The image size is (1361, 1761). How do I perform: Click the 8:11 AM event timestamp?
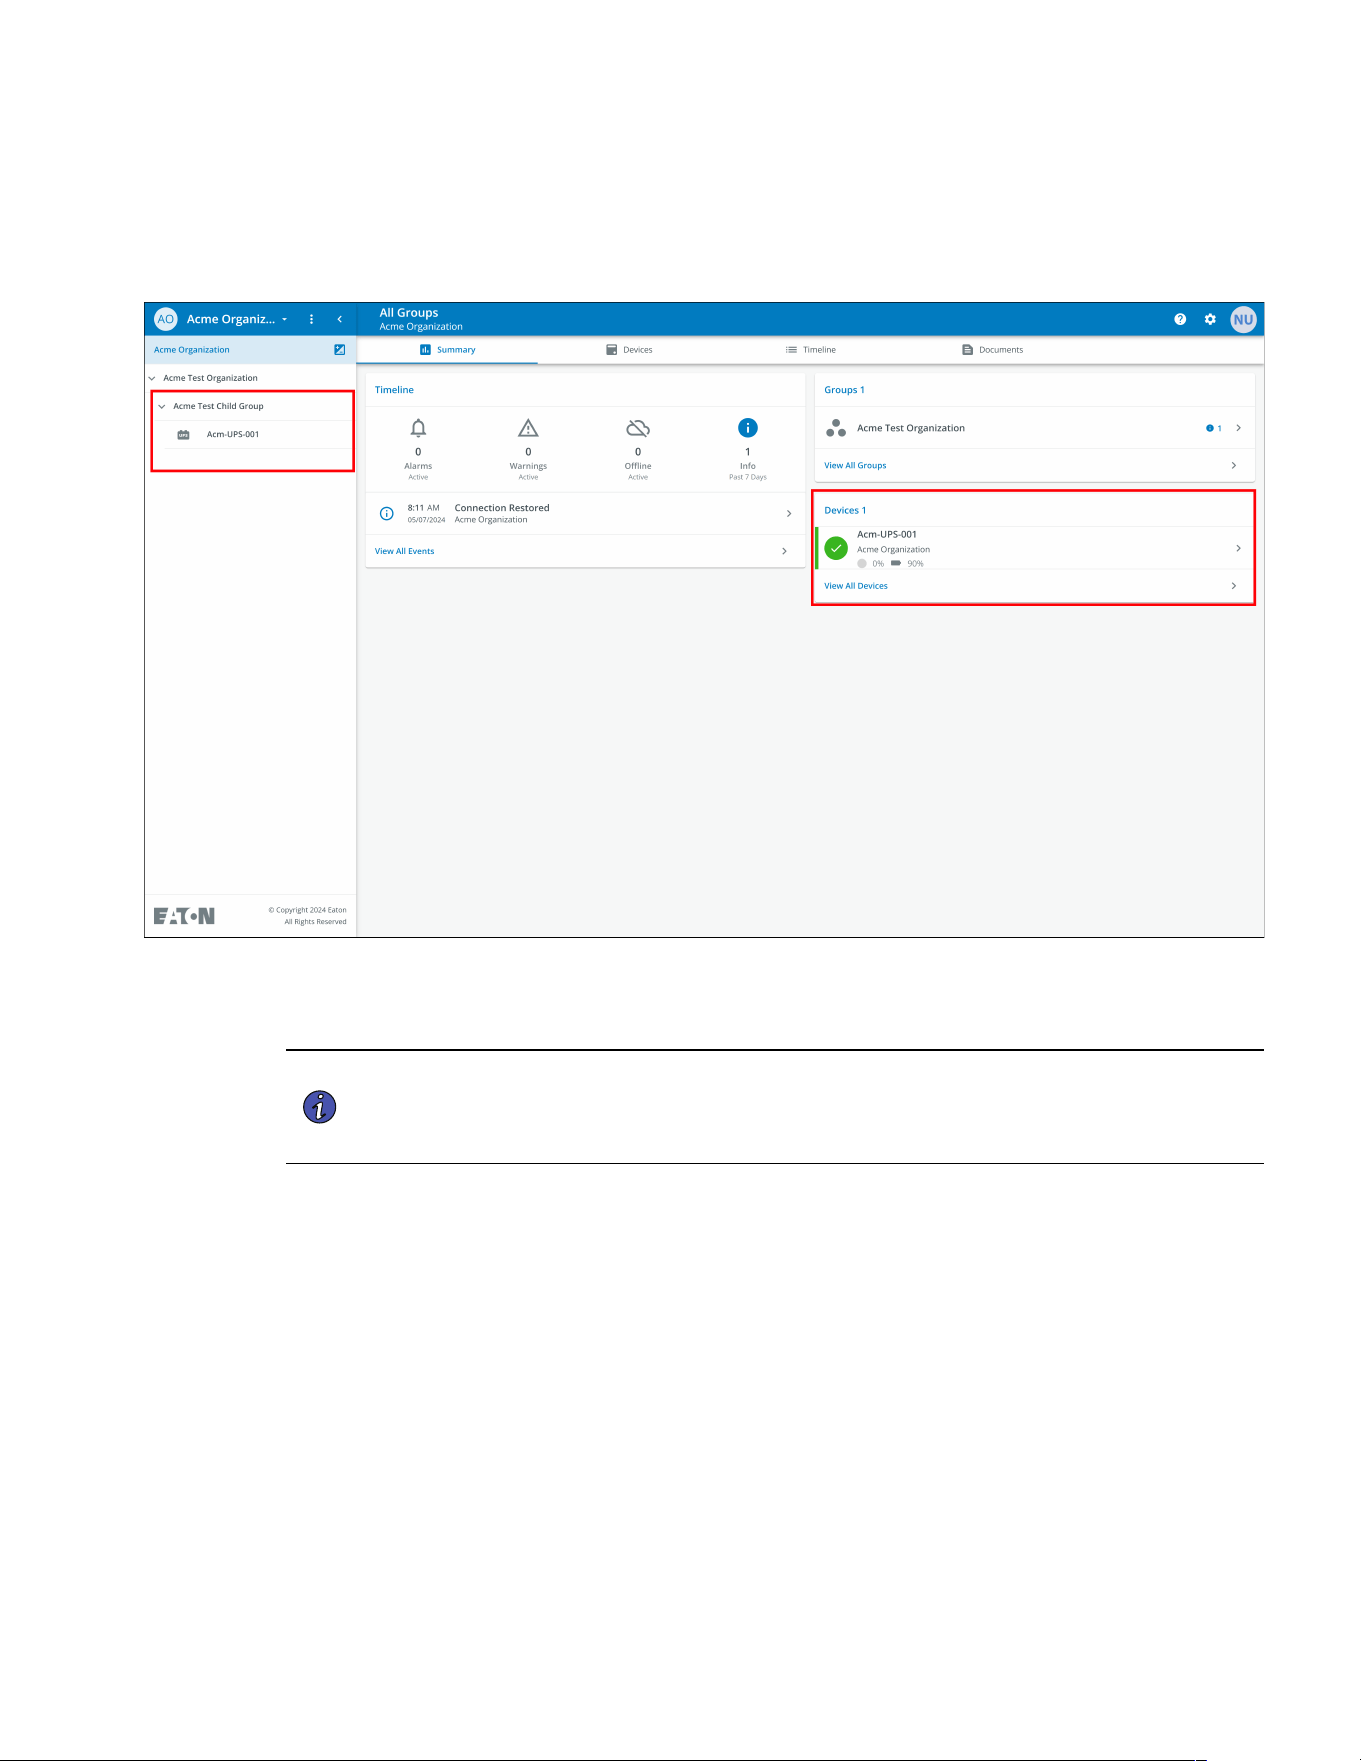(x=423, y=508)
